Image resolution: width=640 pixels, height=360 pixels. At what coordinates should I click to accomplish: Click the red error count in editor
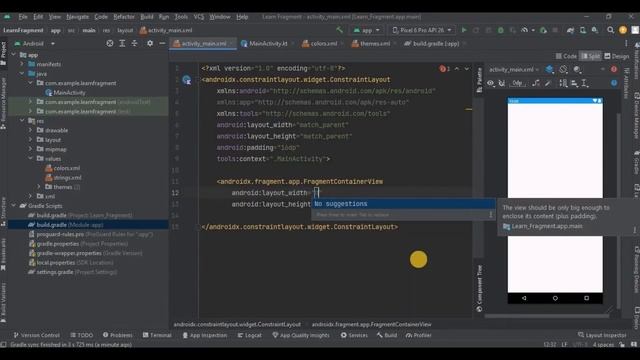point(444,69)
